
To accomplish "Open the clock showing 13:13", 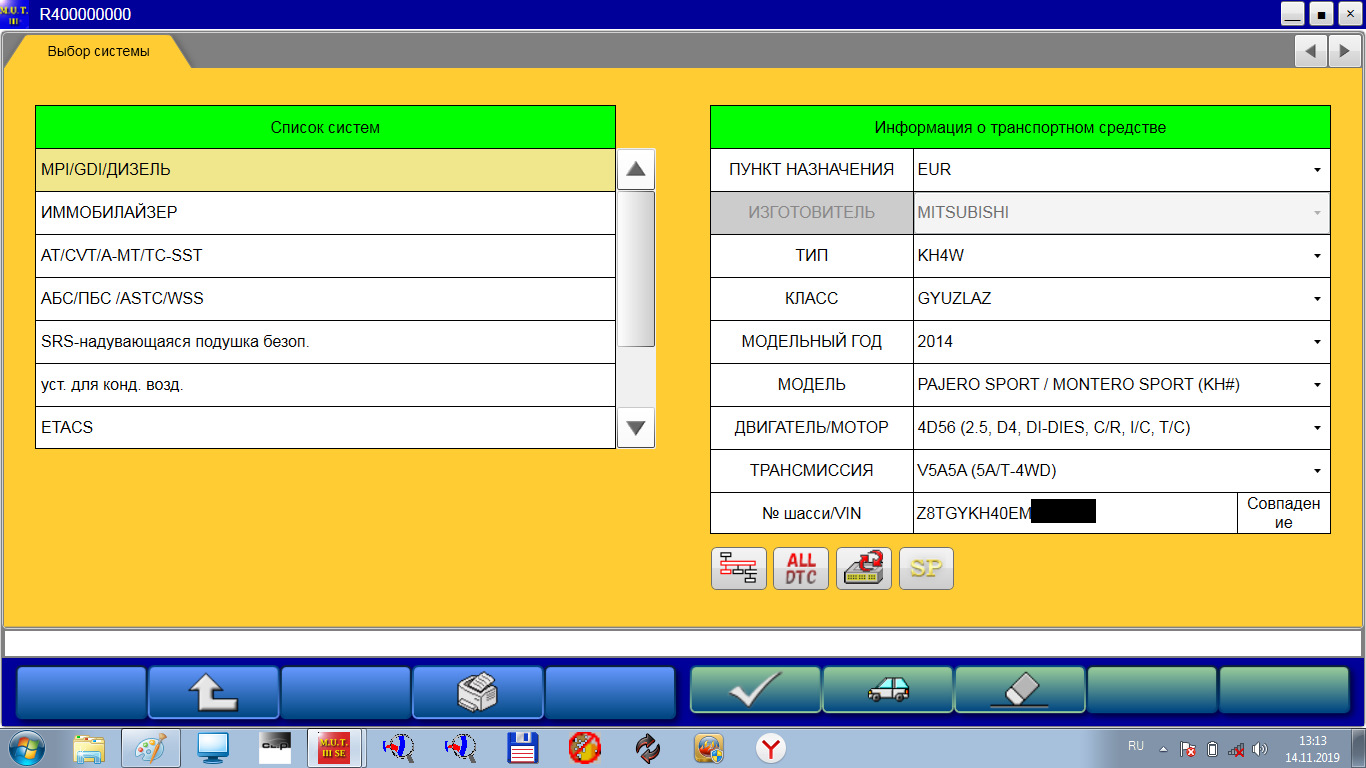I will pyautogui.click(x=1313, y=749).
